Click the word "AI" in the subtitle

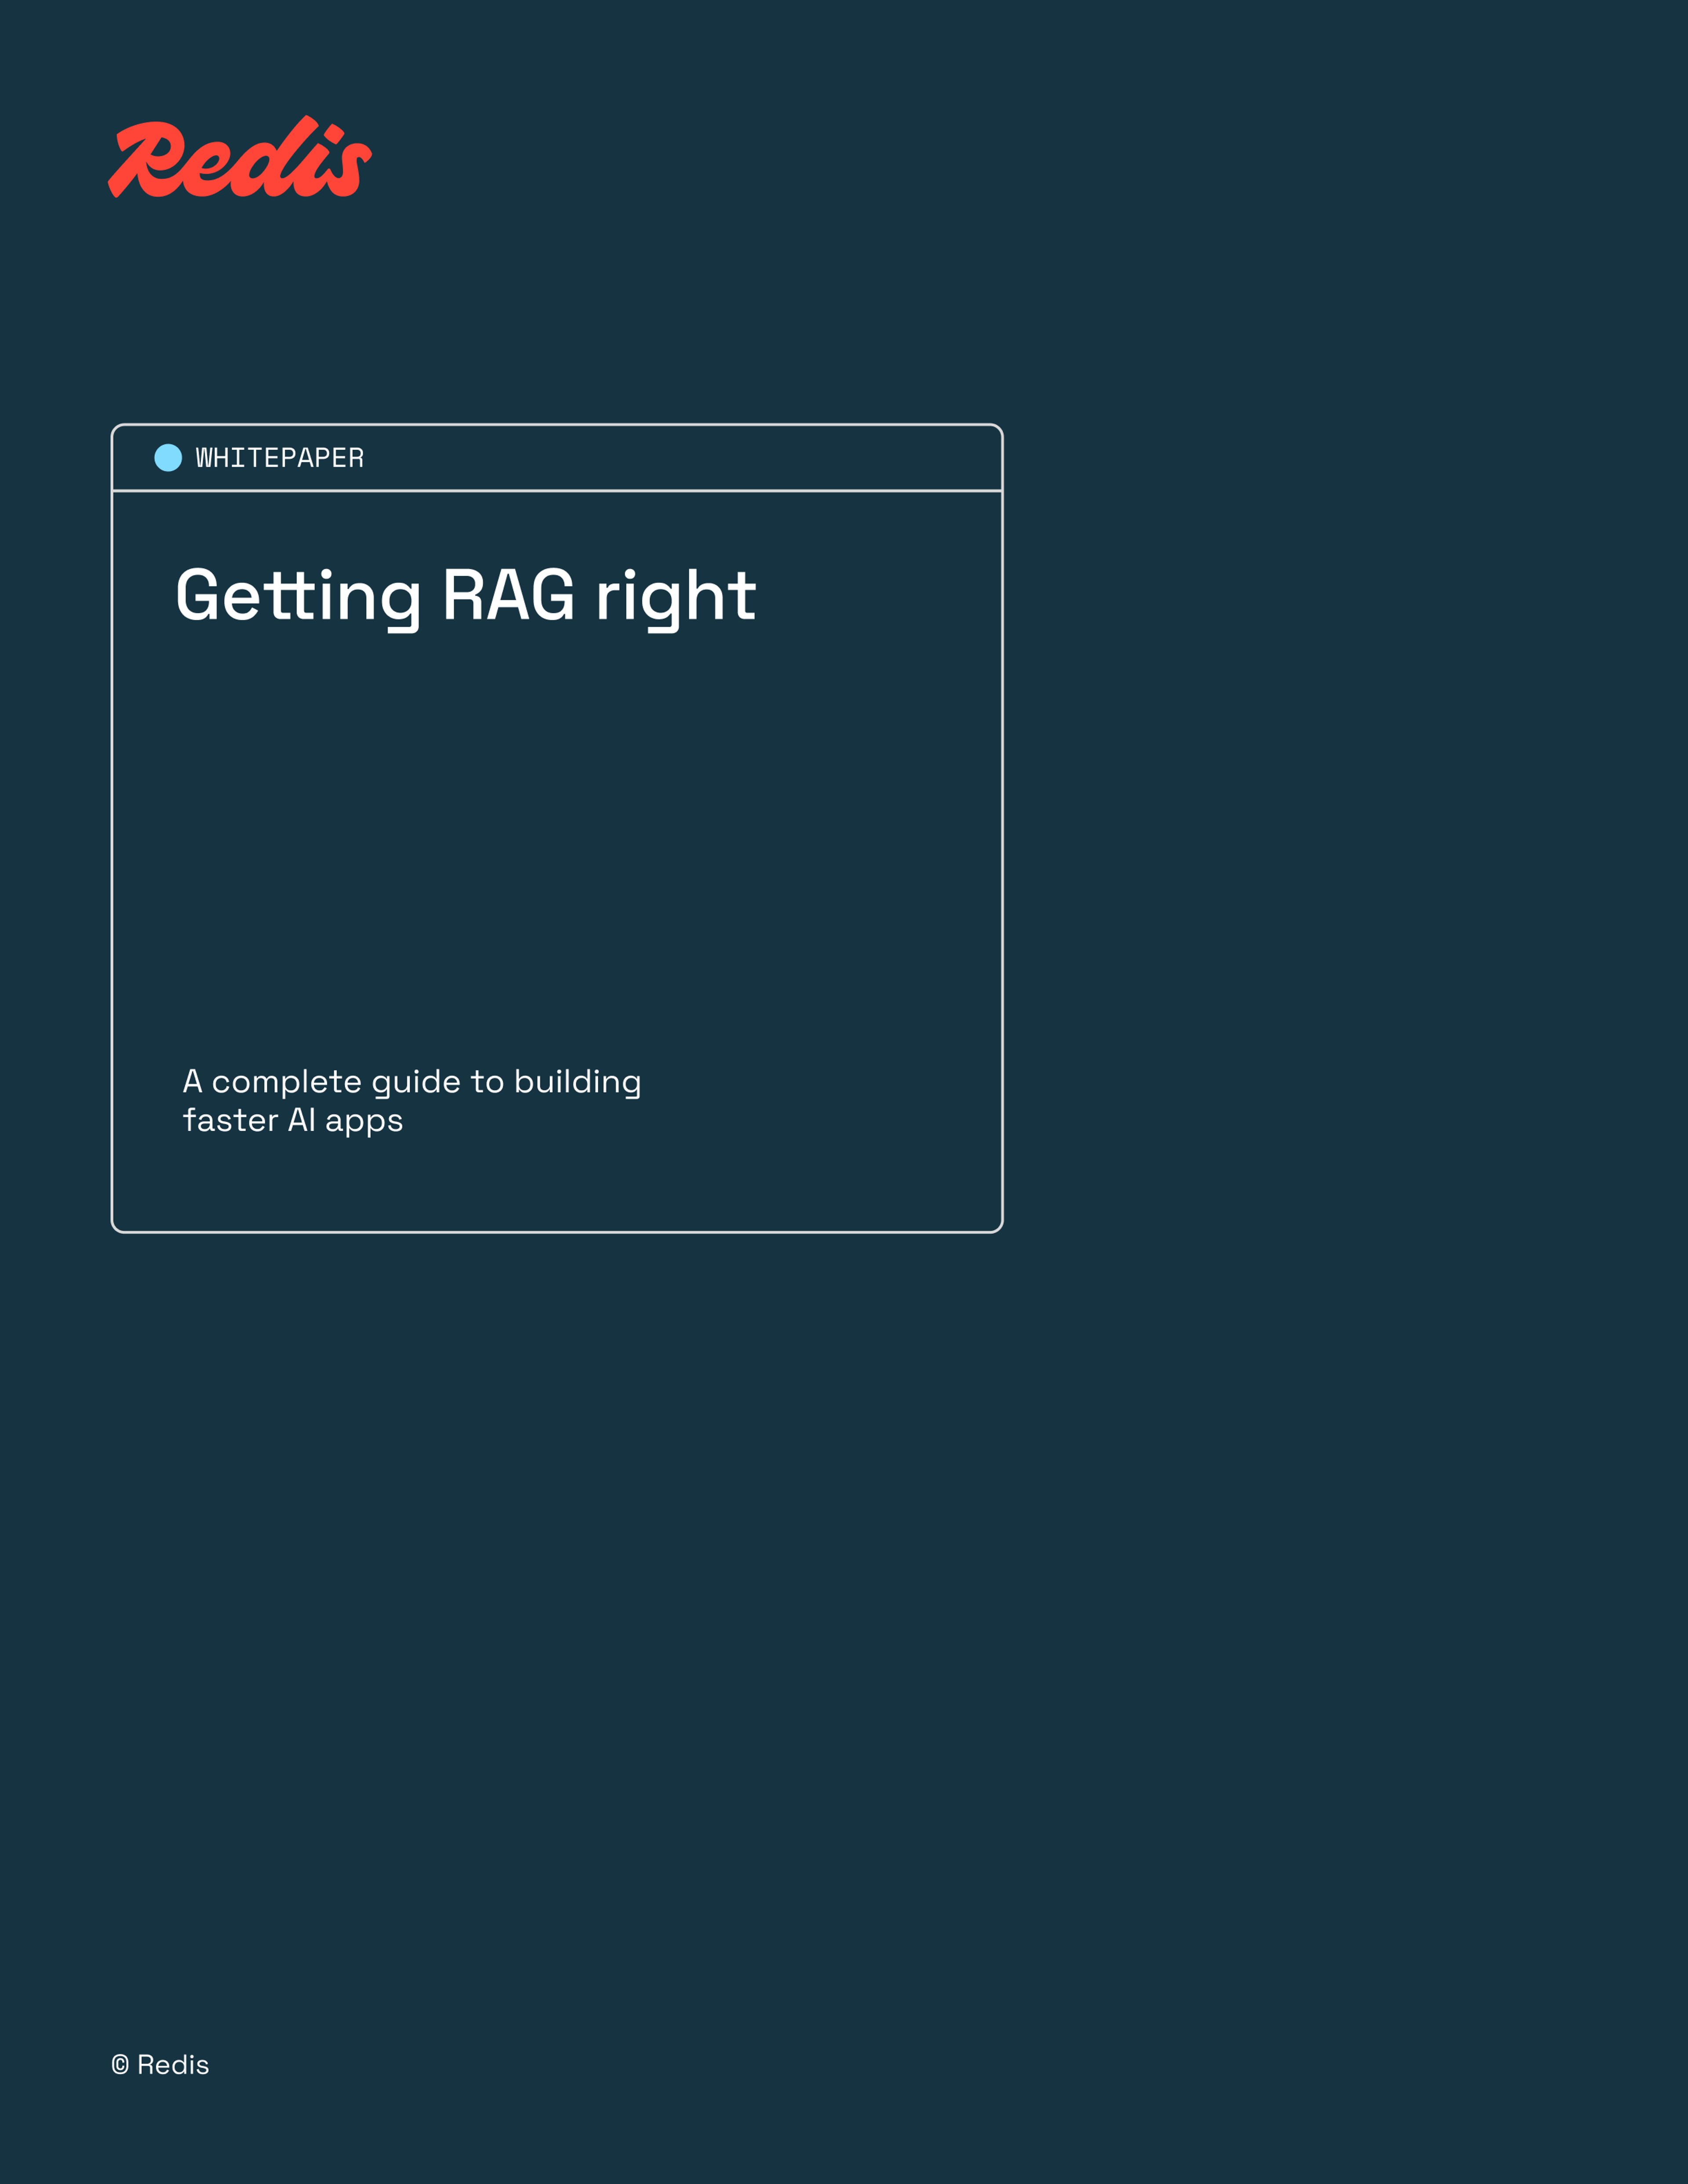(x=301, y=1120)
